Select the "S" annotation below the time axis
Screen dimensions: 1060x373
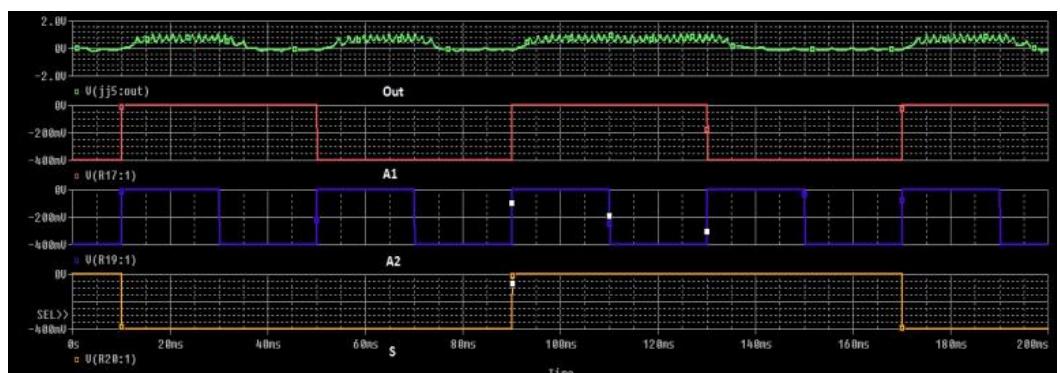point(393,351)
